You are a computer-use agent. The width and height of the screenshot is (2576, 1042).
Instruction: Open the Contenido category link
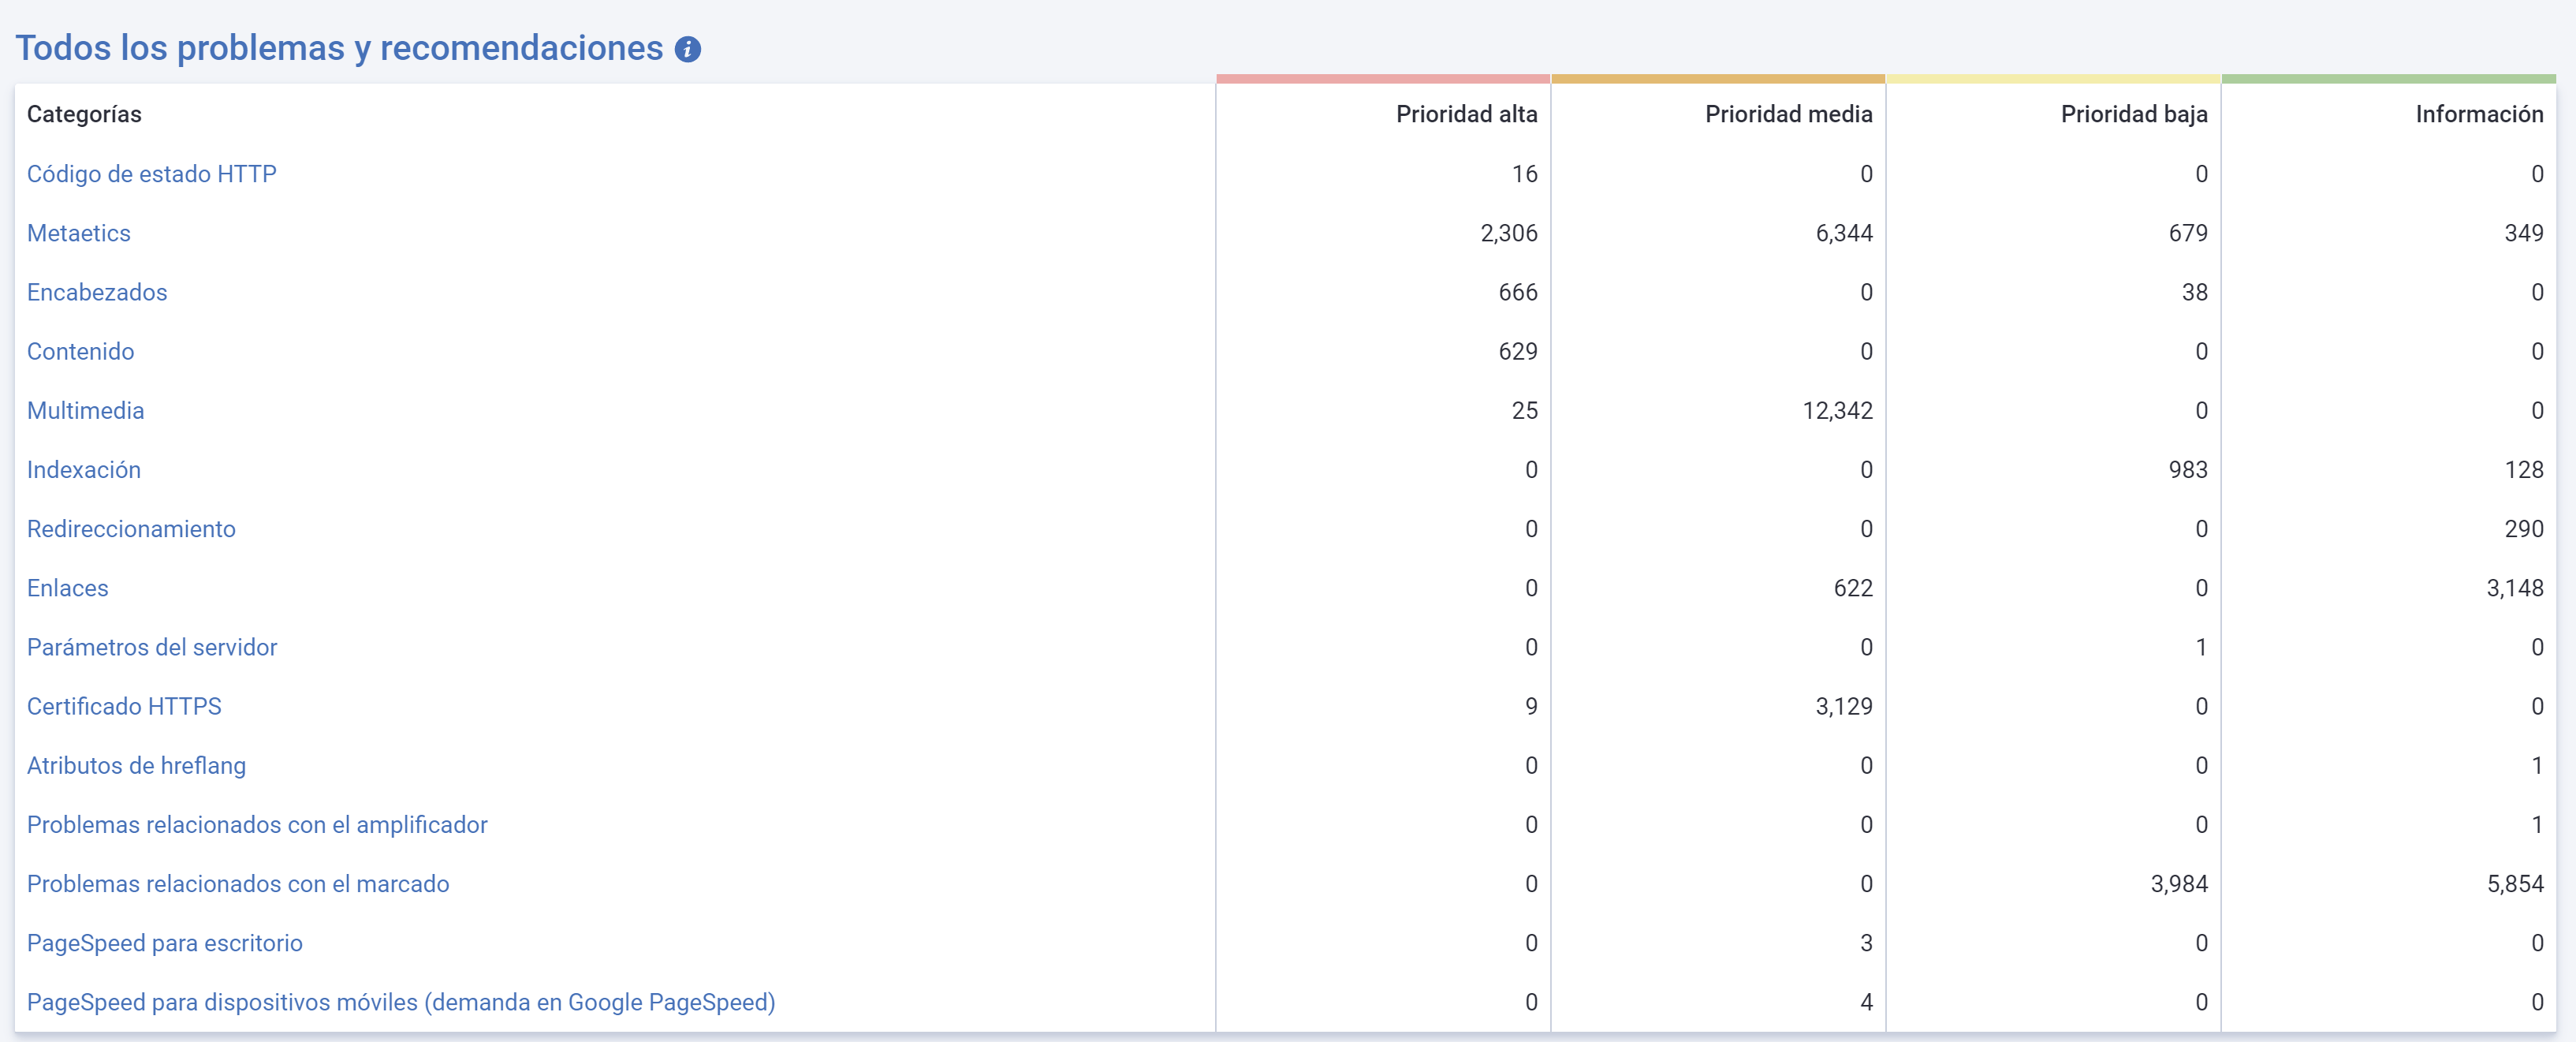pyautogui.click(x=80, y=351)
